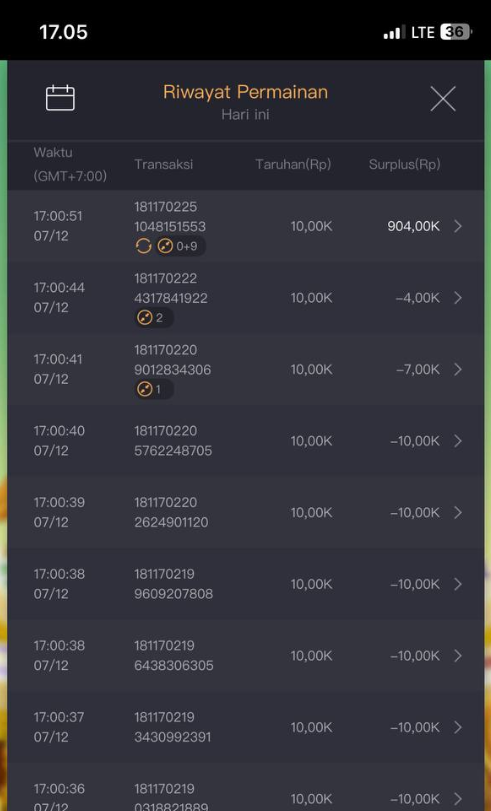This screenshot has height=811, width=491.
Task: Open details chevron for the 17:00:40 entry
Action: coord(458,441)
